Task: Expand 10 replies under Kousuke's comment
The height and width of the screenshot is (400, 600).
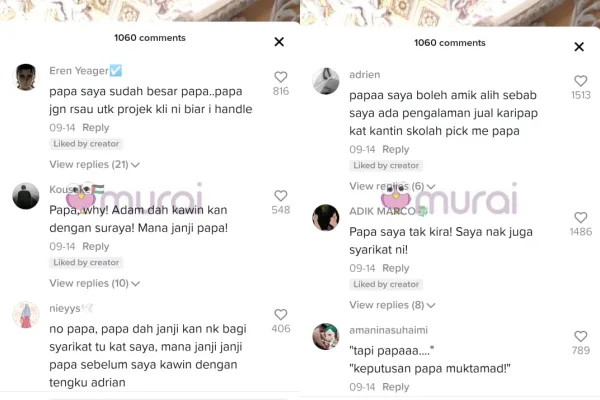Action: point(94,283)
